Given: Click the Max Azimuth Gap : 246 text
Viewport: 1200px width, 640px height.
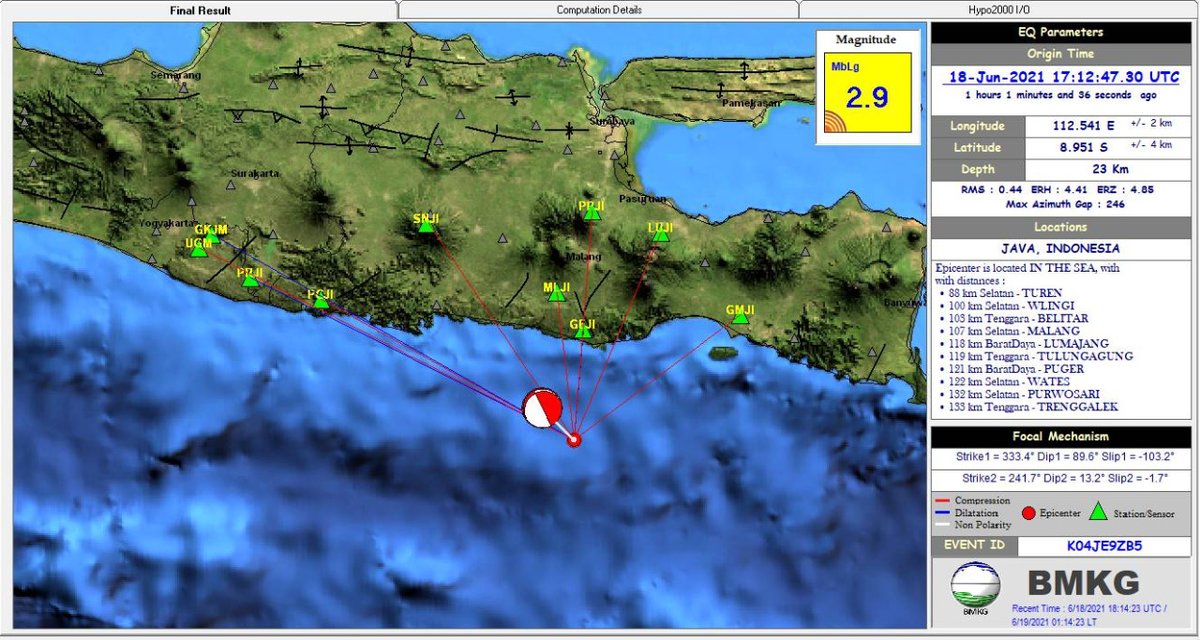Looking at the screenshot, I should pos(1064,204).
